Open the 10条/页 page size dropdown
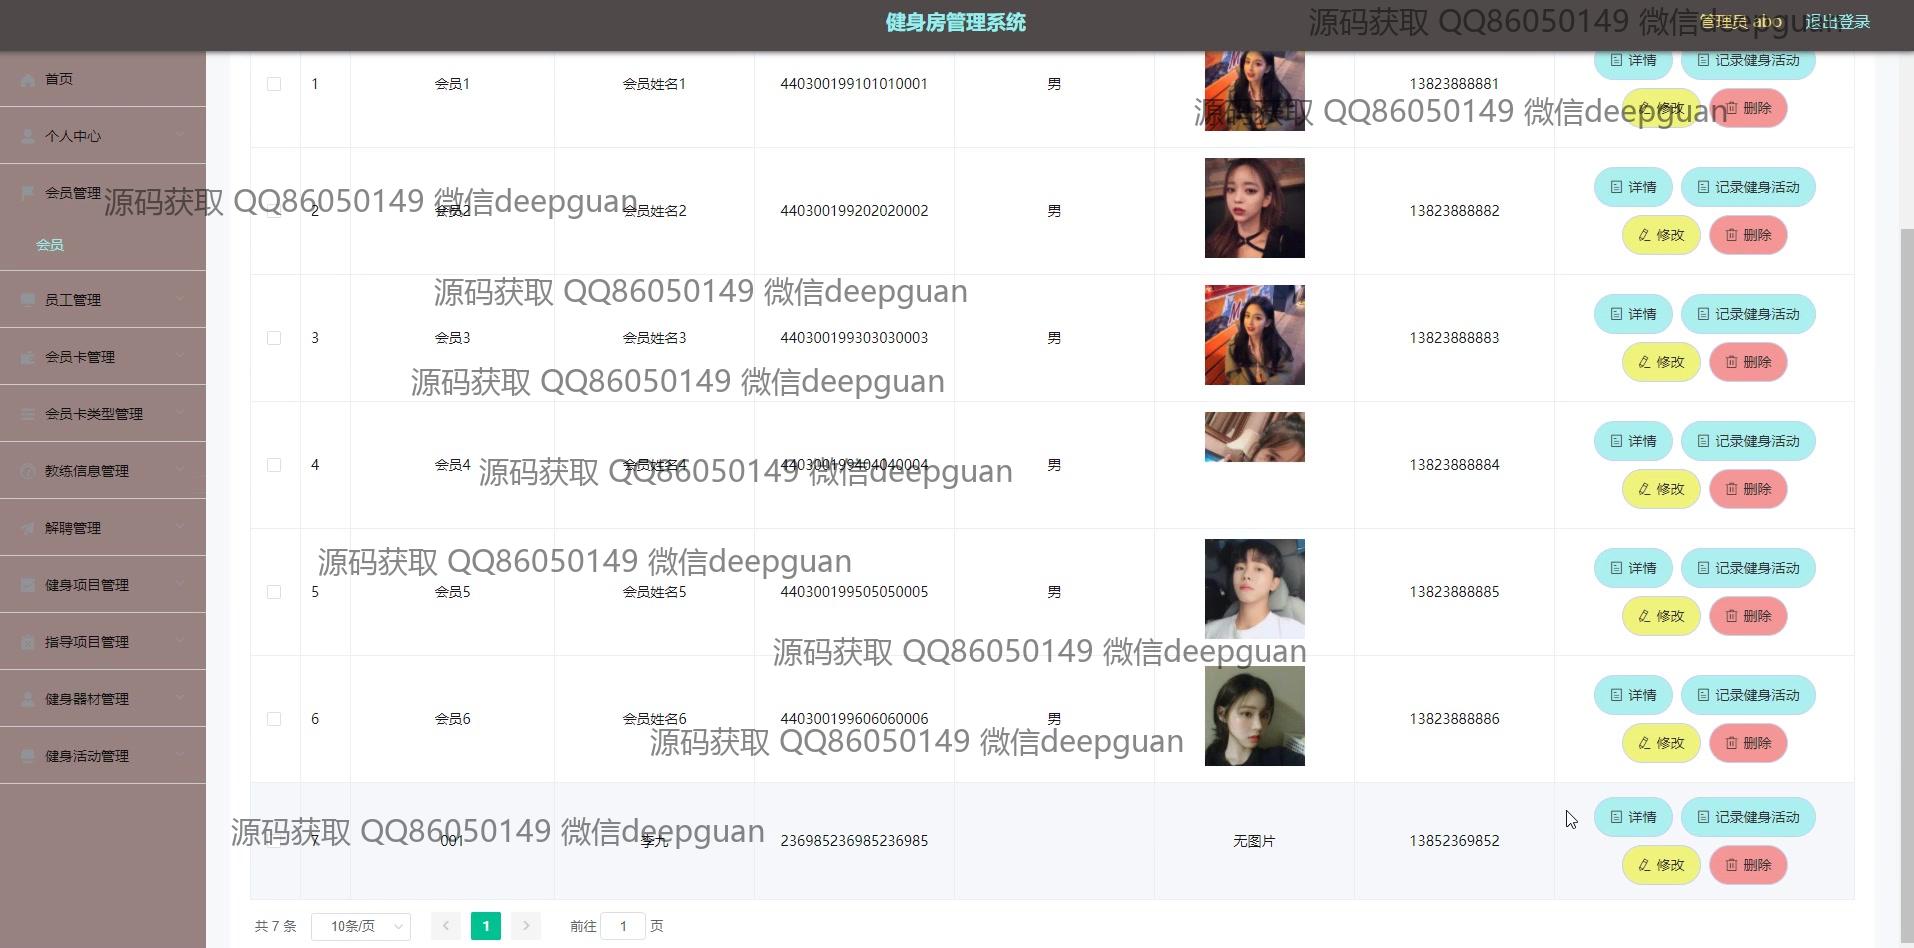This screenshot has height=948, width=1914. tap(360, 926)
